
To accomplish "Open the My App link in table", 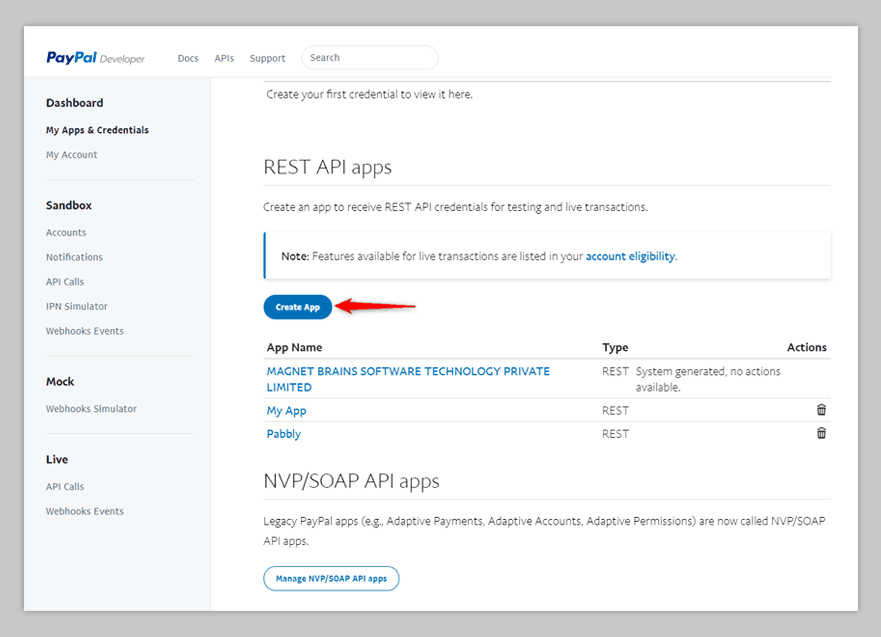I will coord(286,410).
